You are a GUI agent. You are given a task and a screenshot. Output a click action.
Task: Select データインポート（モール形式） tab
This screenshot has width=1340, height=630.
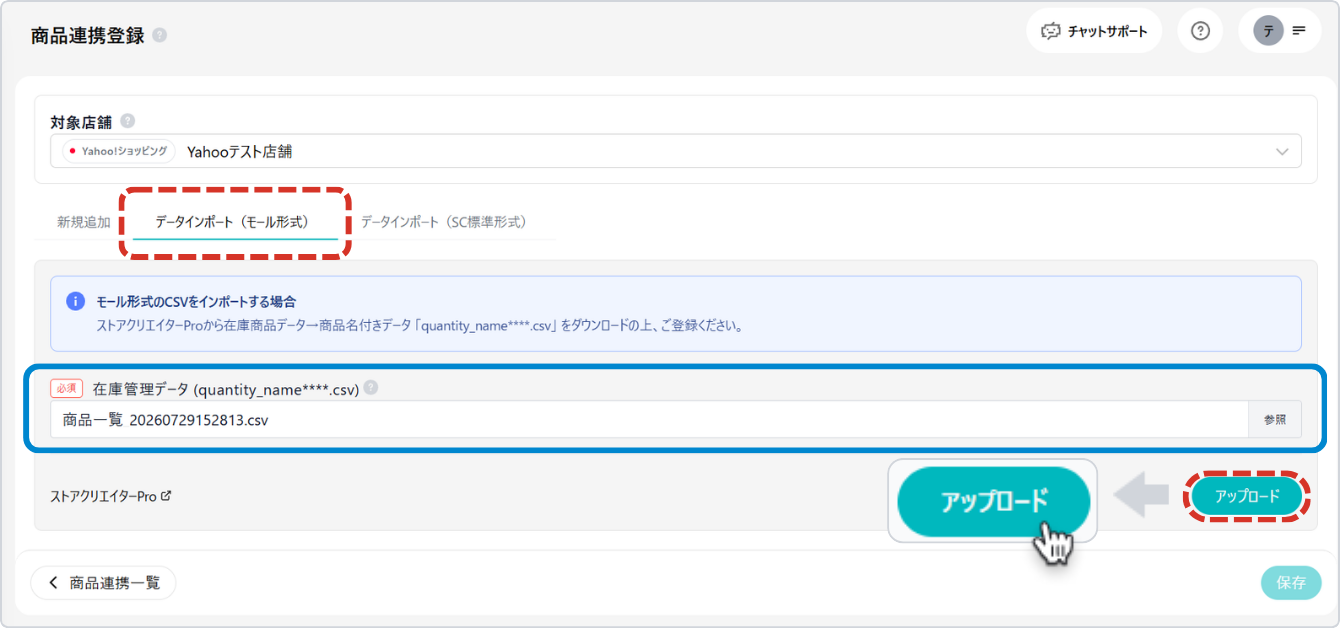point(236,222)
